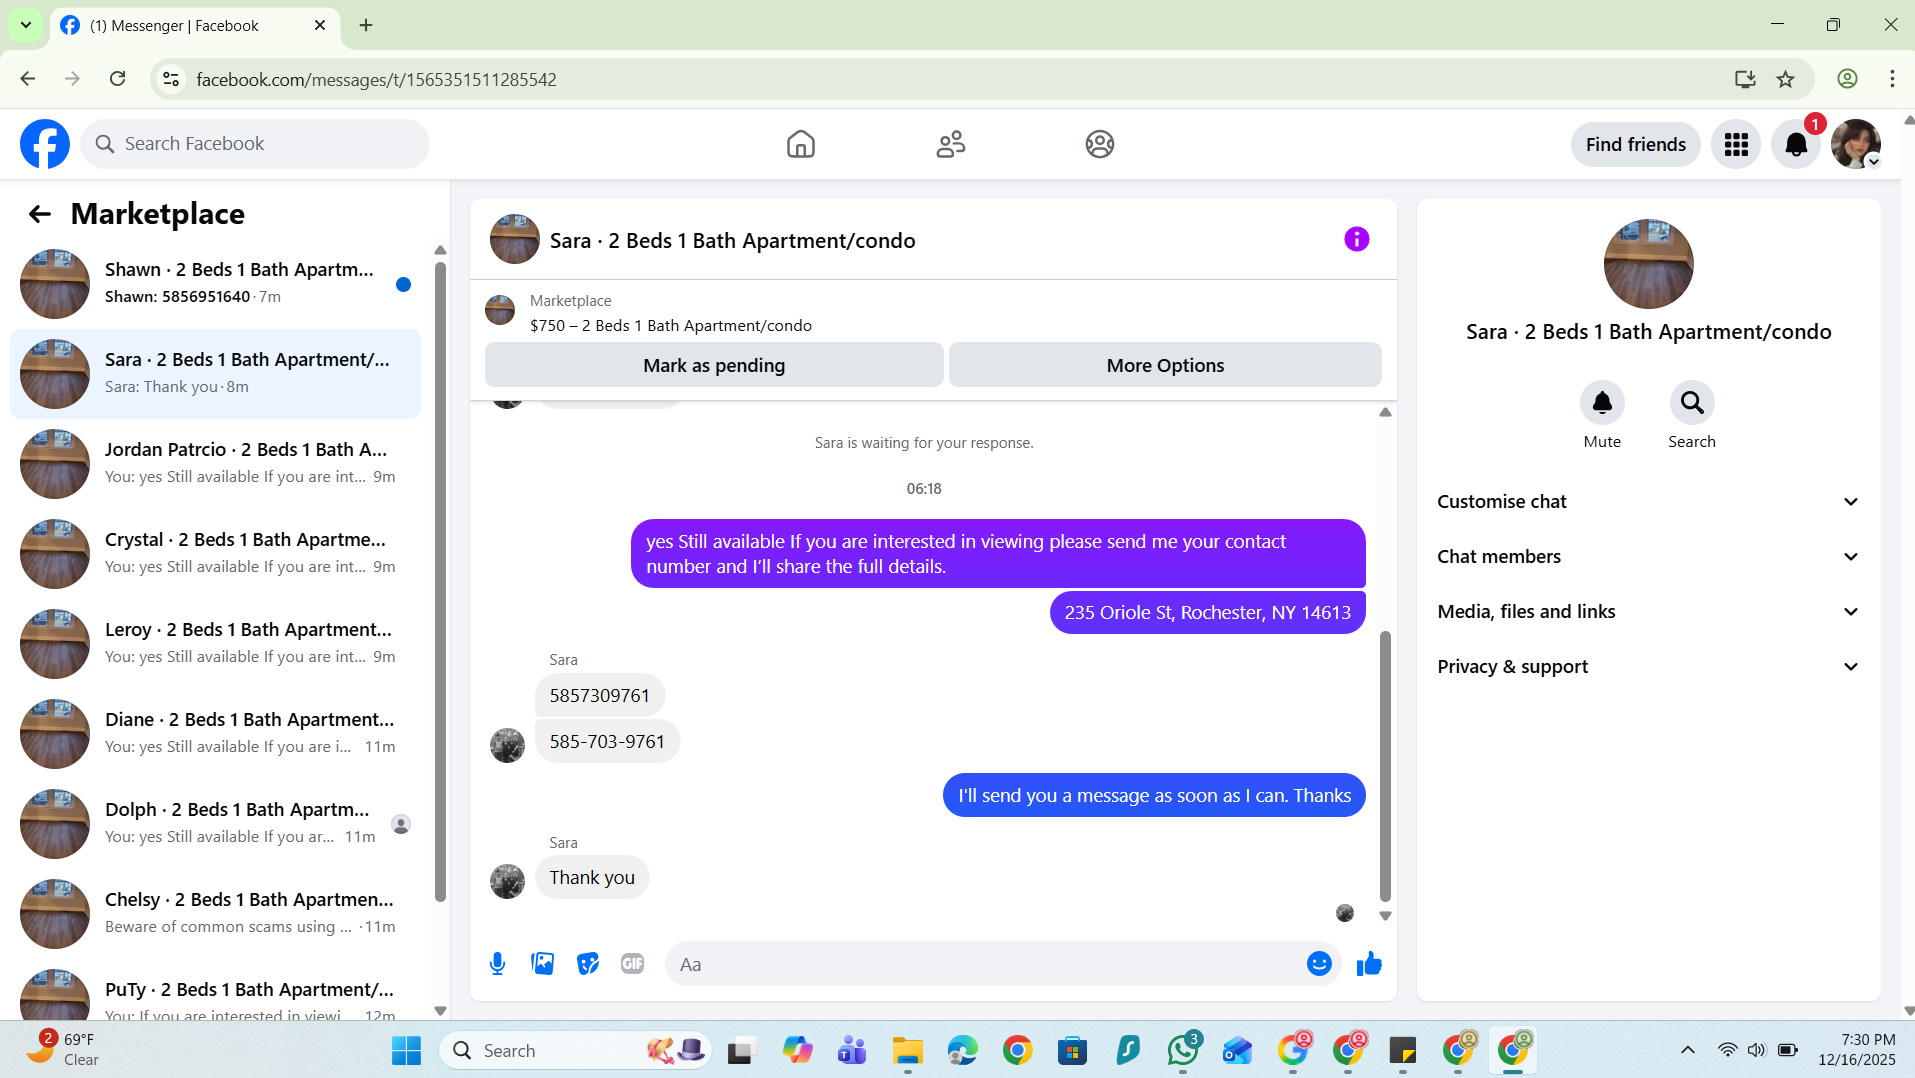Image resolution: width=1915 pixels, height=1078 pixels.
Task: Open Facebook home via the logo
Action: click(45, 144)
